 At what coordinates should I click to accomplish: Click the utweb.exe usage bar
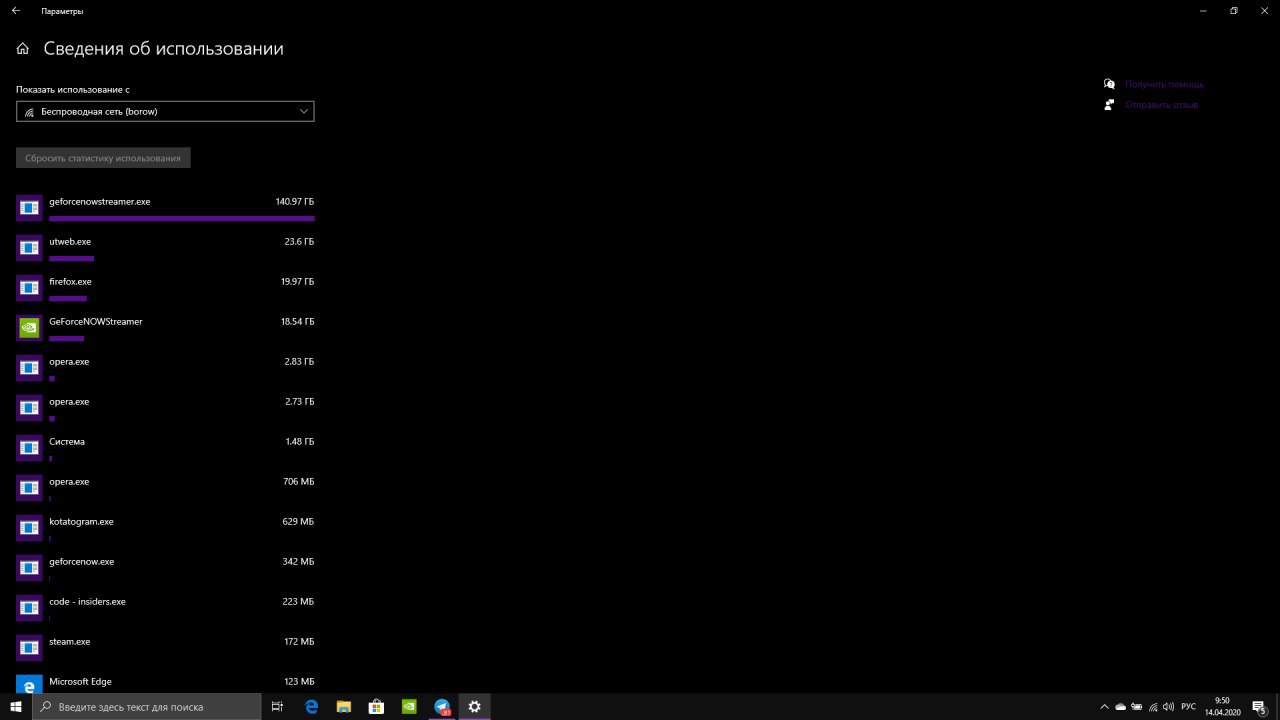pyautogui.click(x=71, y=258)
